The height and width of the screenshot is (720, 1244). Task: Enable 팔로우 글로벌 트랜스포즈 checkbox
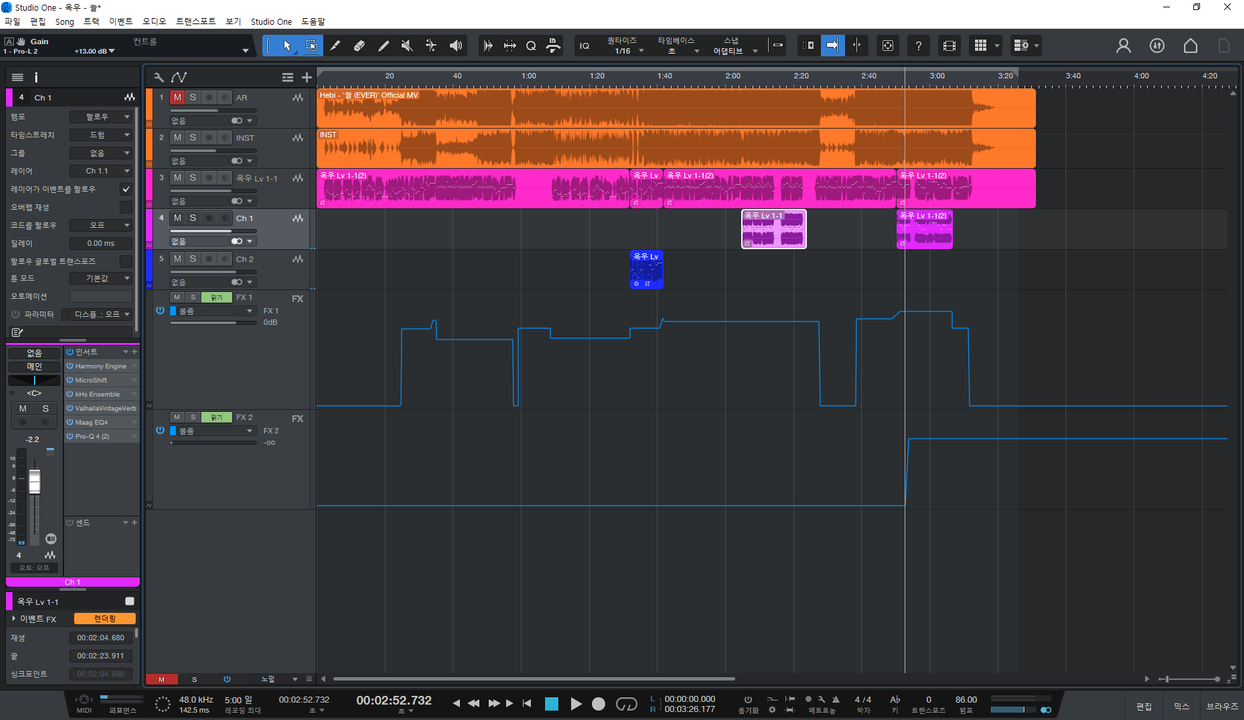pos(126,261)
